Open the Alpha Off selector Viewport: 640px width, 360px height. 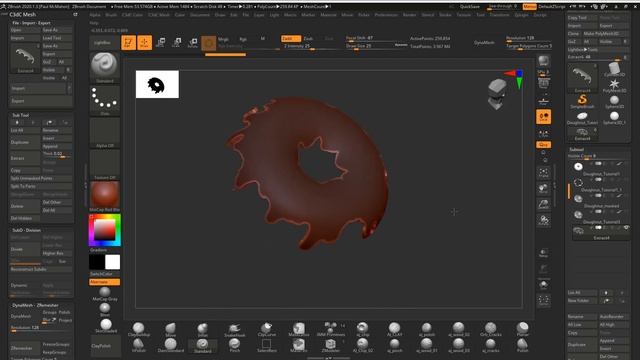[104, 133]
